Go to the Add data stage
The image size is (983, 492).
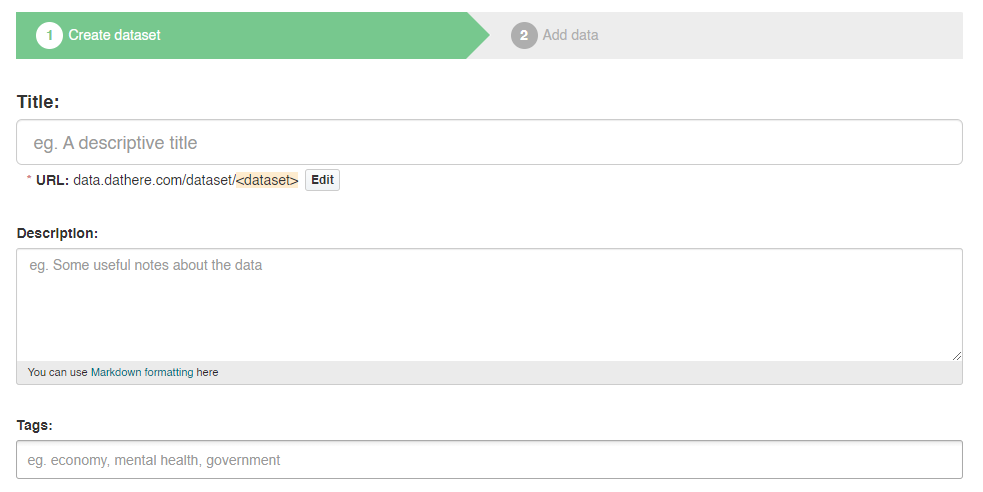(x=570, y=36)
